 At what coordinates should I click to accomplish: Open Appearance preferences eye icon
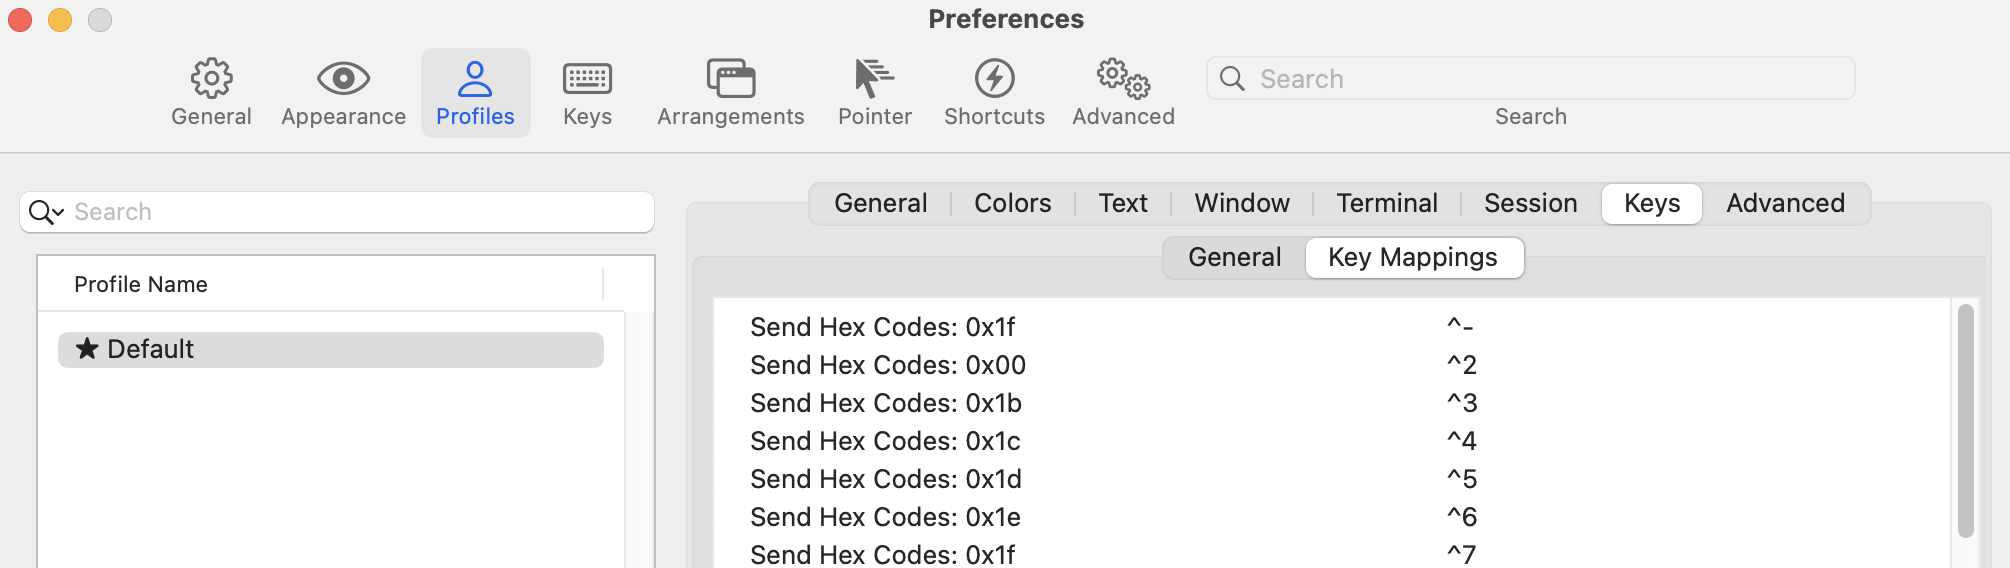tap(343, 78)
